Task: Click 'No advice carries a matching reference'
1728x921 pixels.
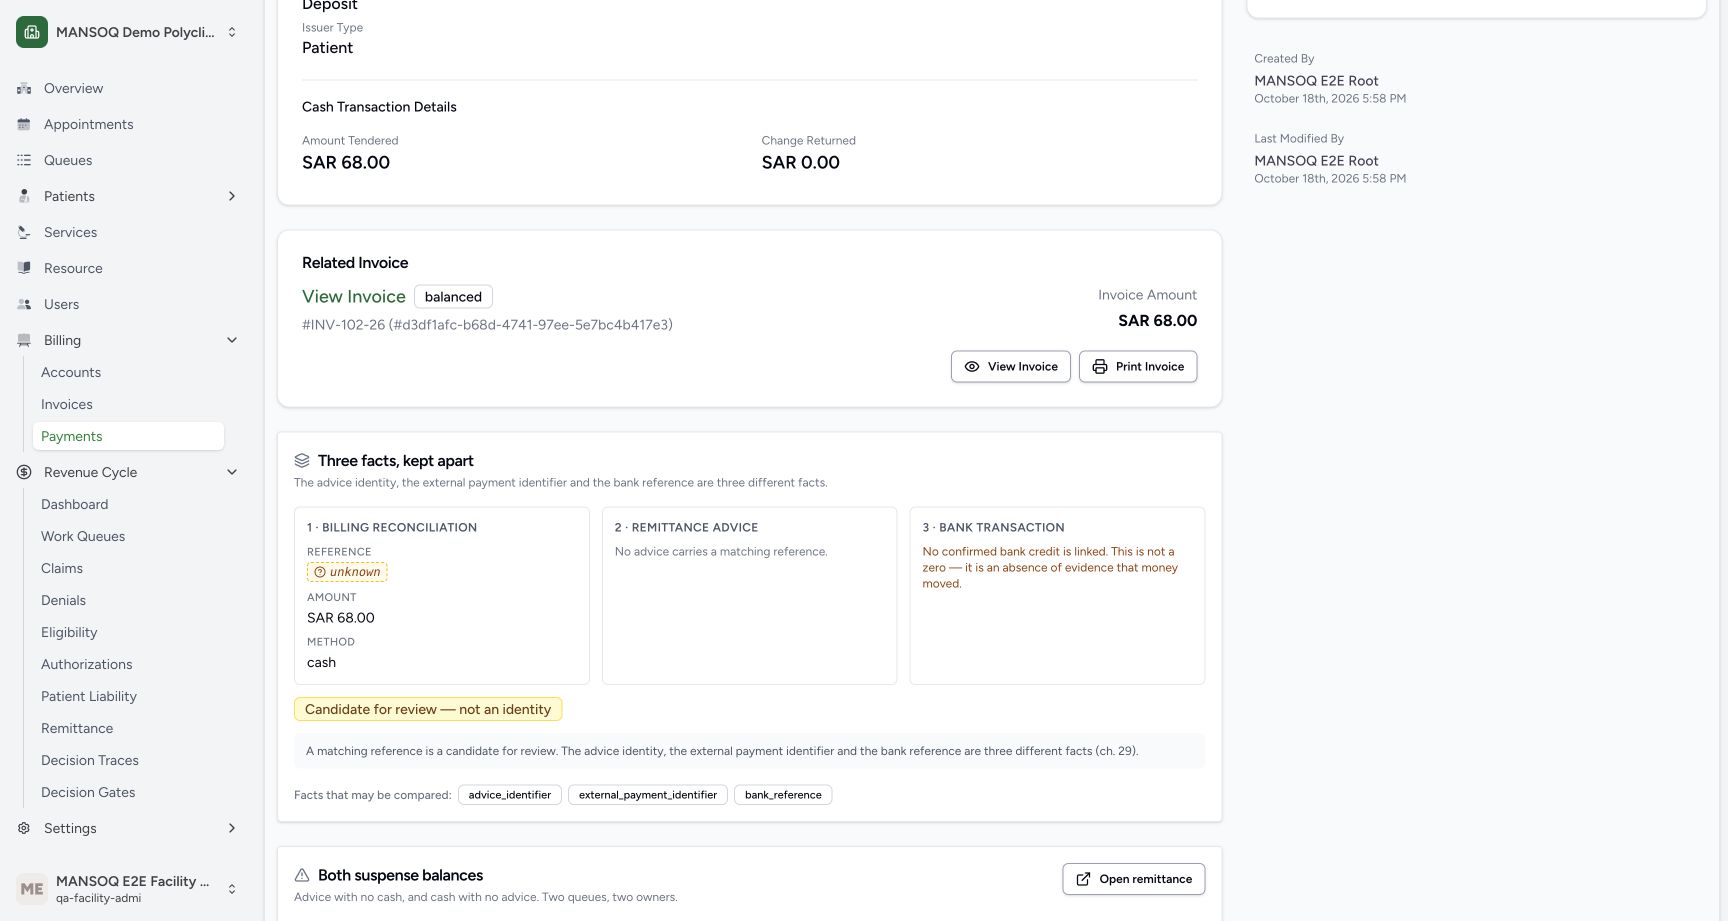Action: pos(721,551)
